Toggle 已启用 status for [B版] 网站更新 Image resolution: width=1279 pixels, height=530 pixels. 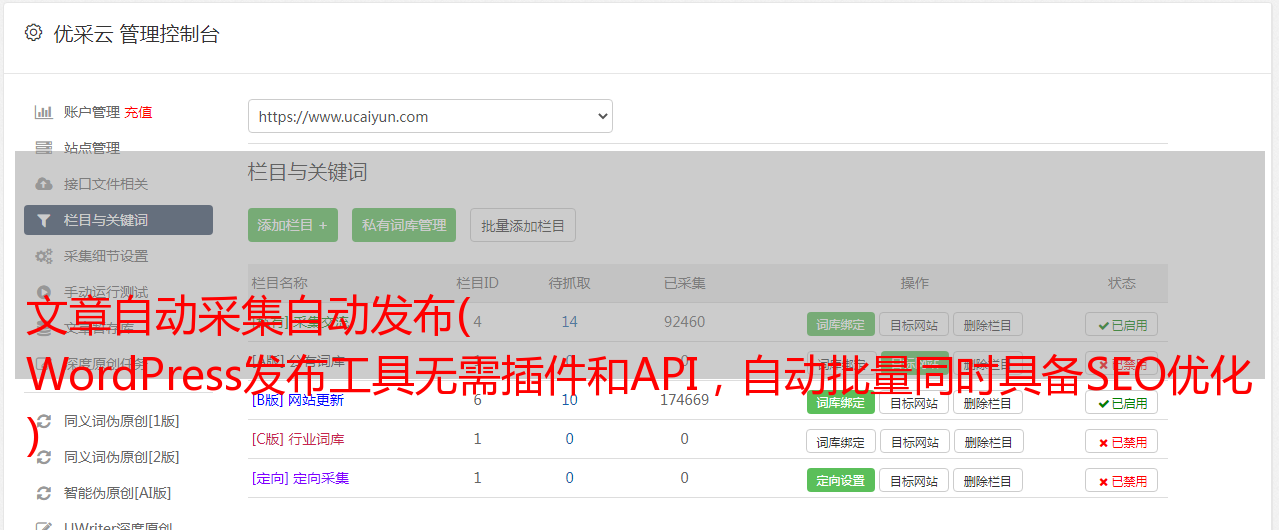click(x=1121, y=402)
